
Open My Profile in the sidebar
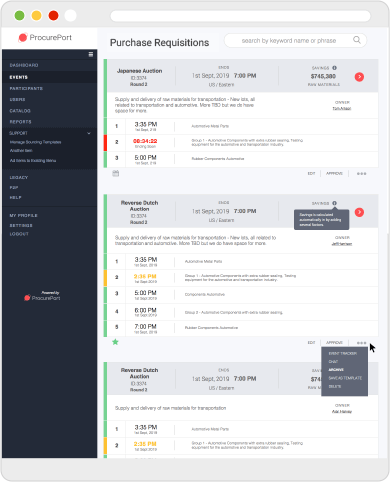23,215
